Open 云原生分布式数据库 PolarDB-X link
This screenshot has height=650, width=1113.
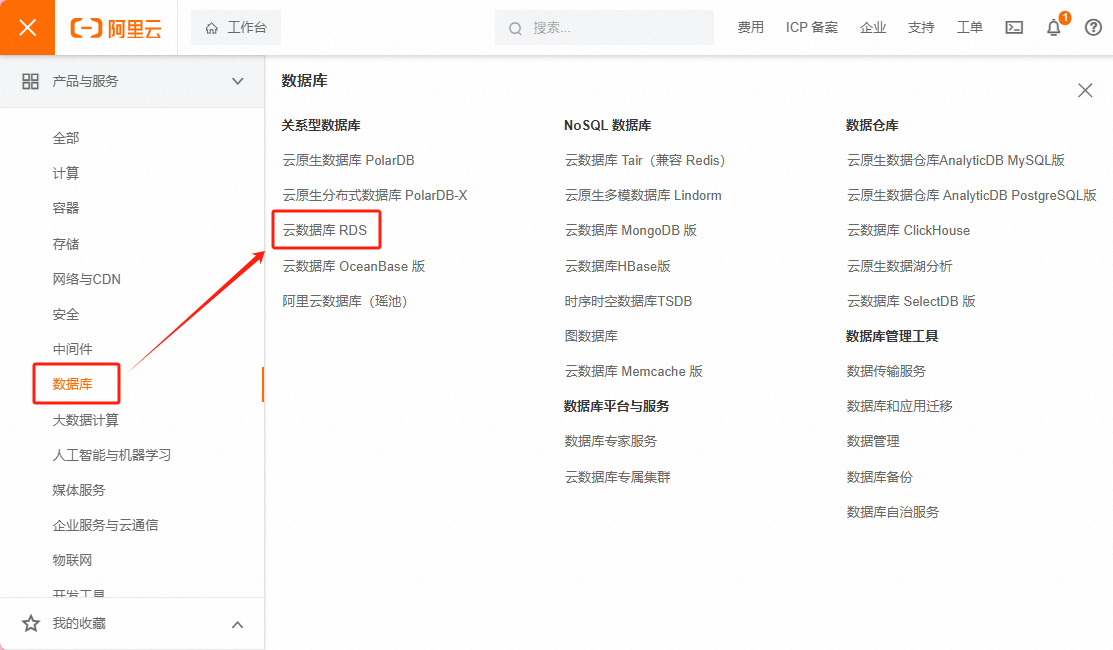[375, 195]
